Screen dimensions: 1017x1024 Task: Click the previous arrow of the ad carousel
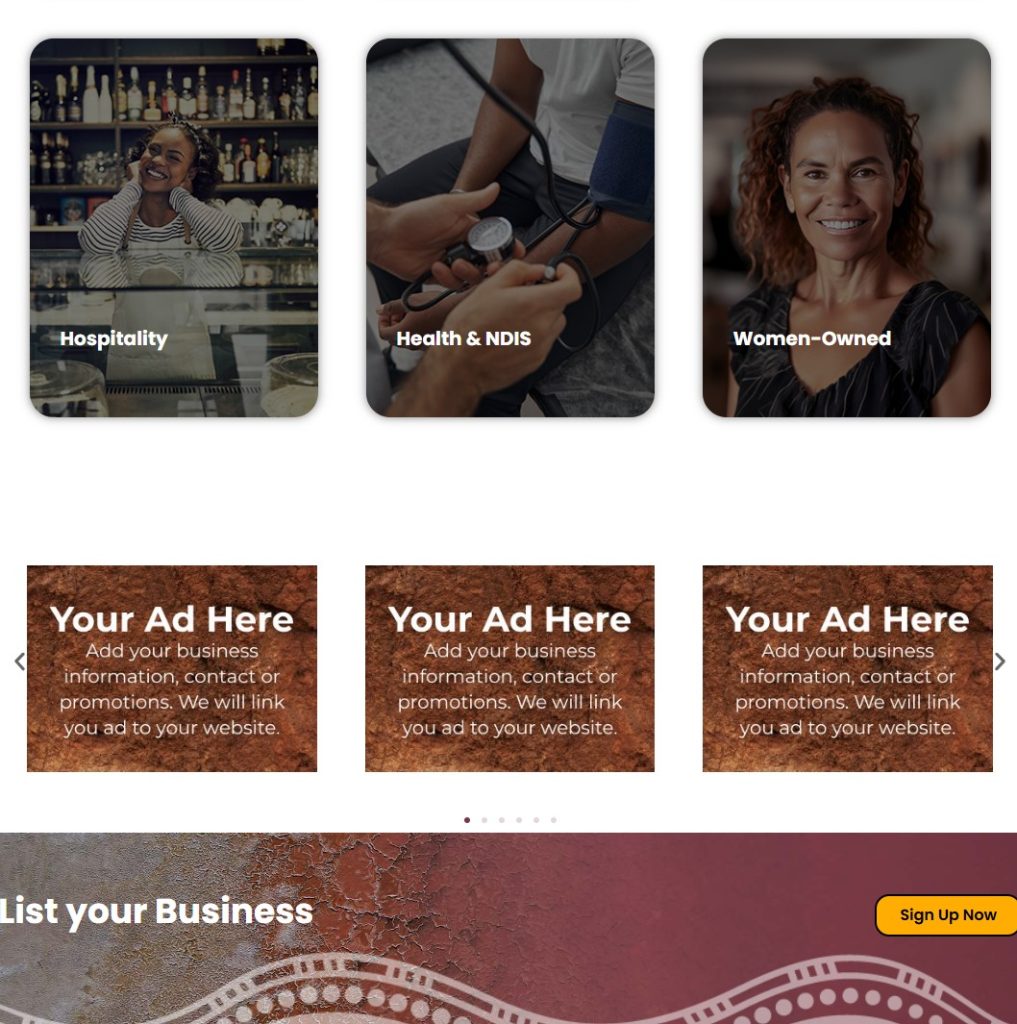(x=20, y=662)
